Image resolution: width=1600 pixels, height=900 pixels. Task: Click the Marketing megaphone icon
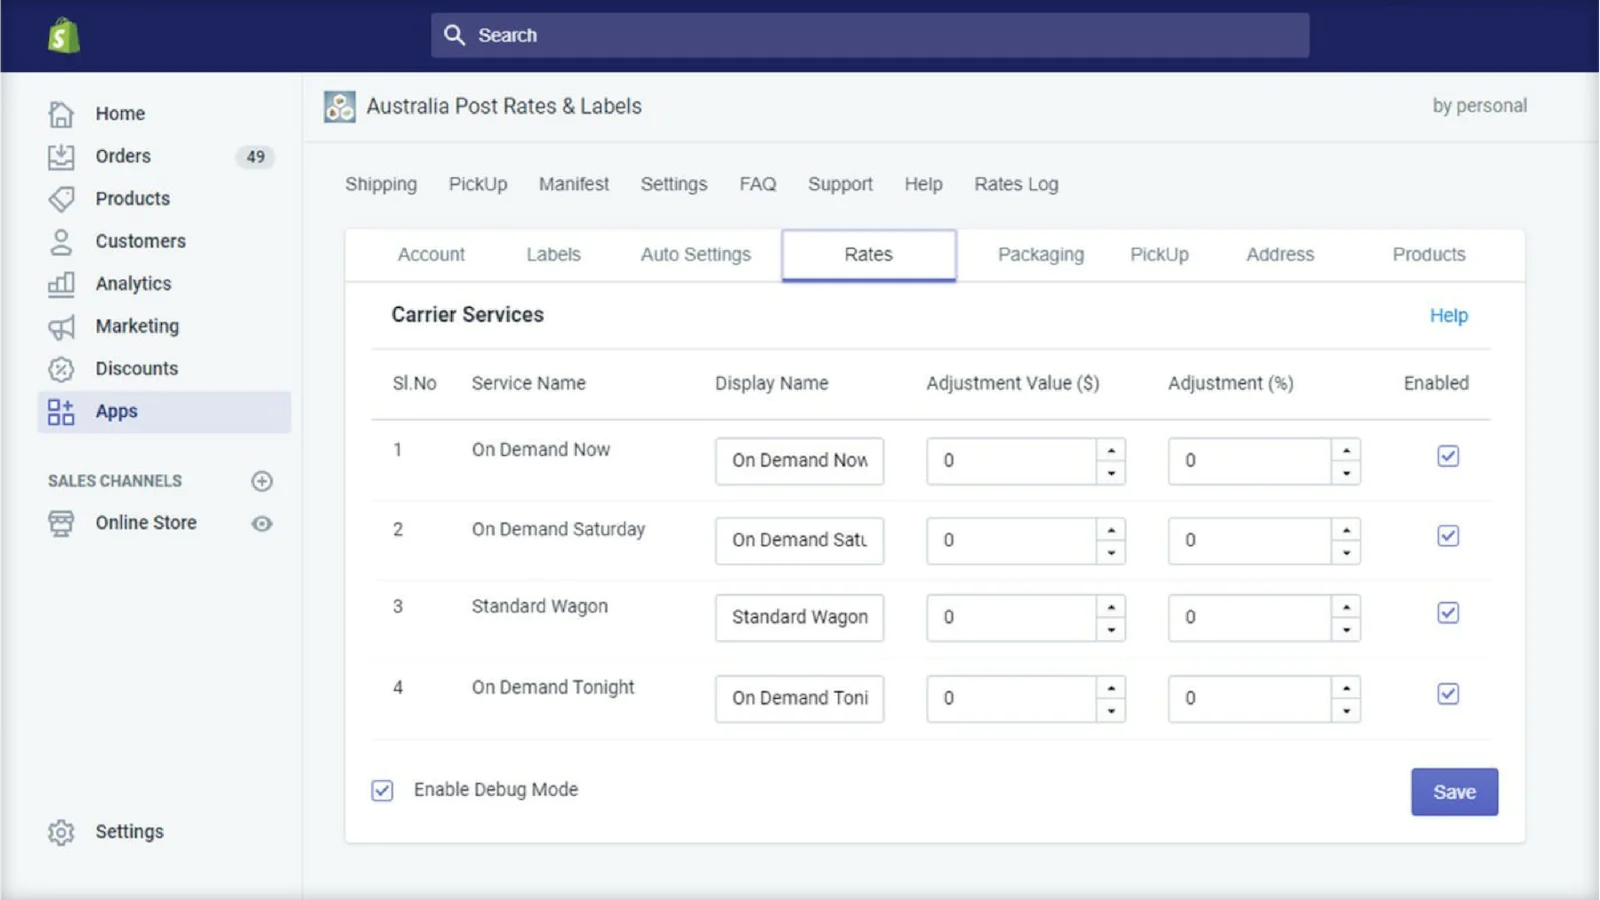[x=61, y=327]
